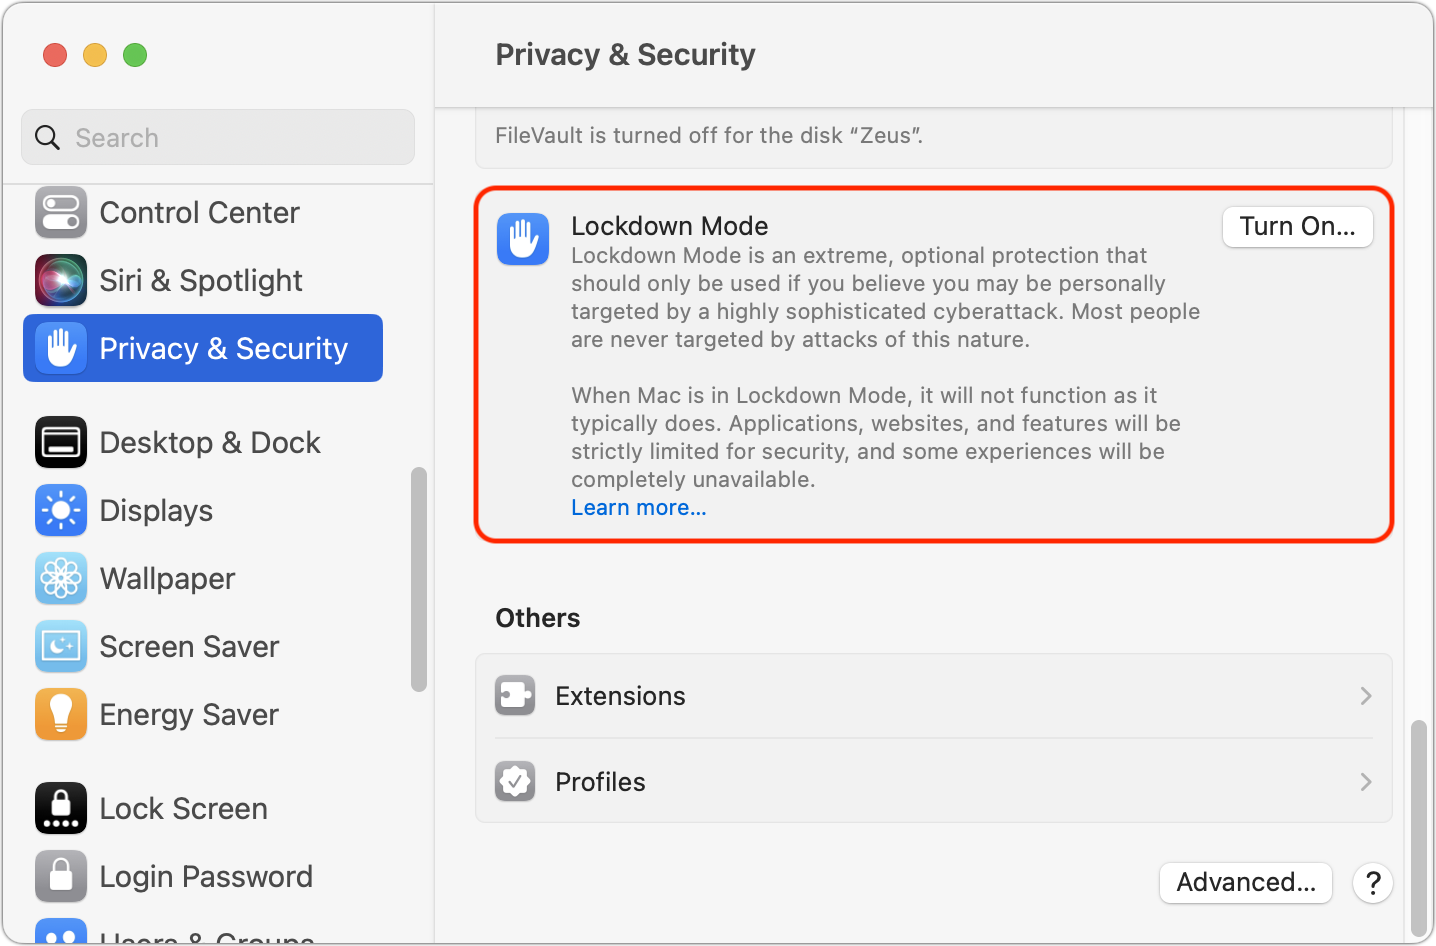Click the Login Password icon
This screenshot has width=1436, height=946.
pyautogui.click(x=61, y=877)
